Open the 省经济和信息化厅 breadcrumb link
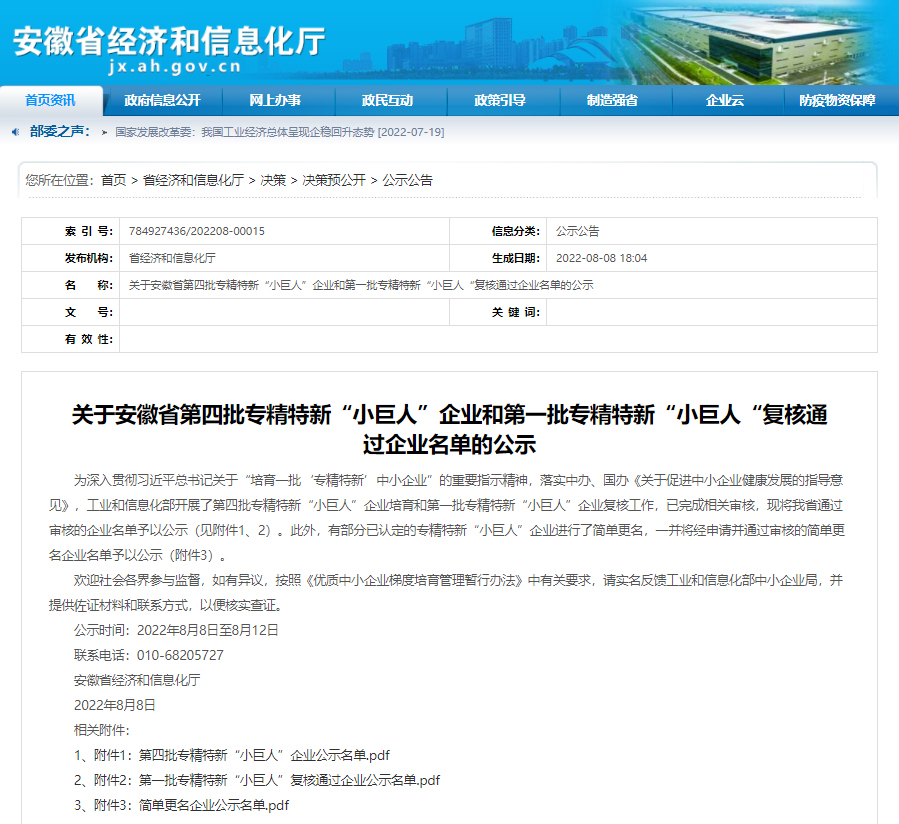Screen dimensions: 899x824 [x=193, y=180]
